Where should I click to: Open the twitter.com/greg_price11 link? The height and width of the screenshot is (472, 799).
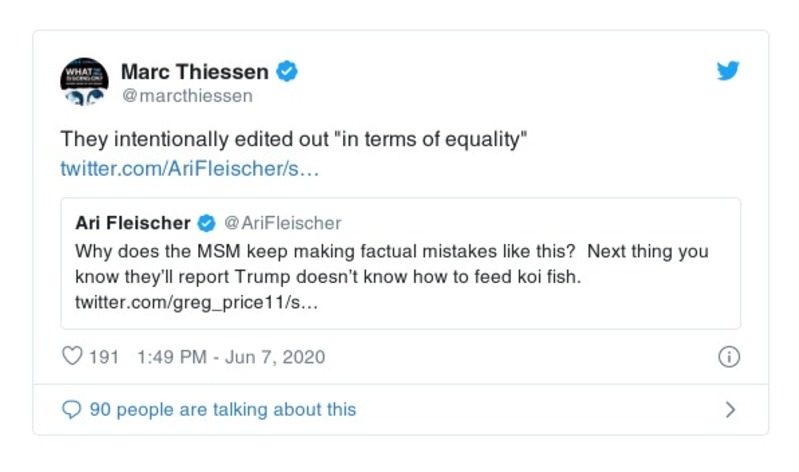point(197,301)
